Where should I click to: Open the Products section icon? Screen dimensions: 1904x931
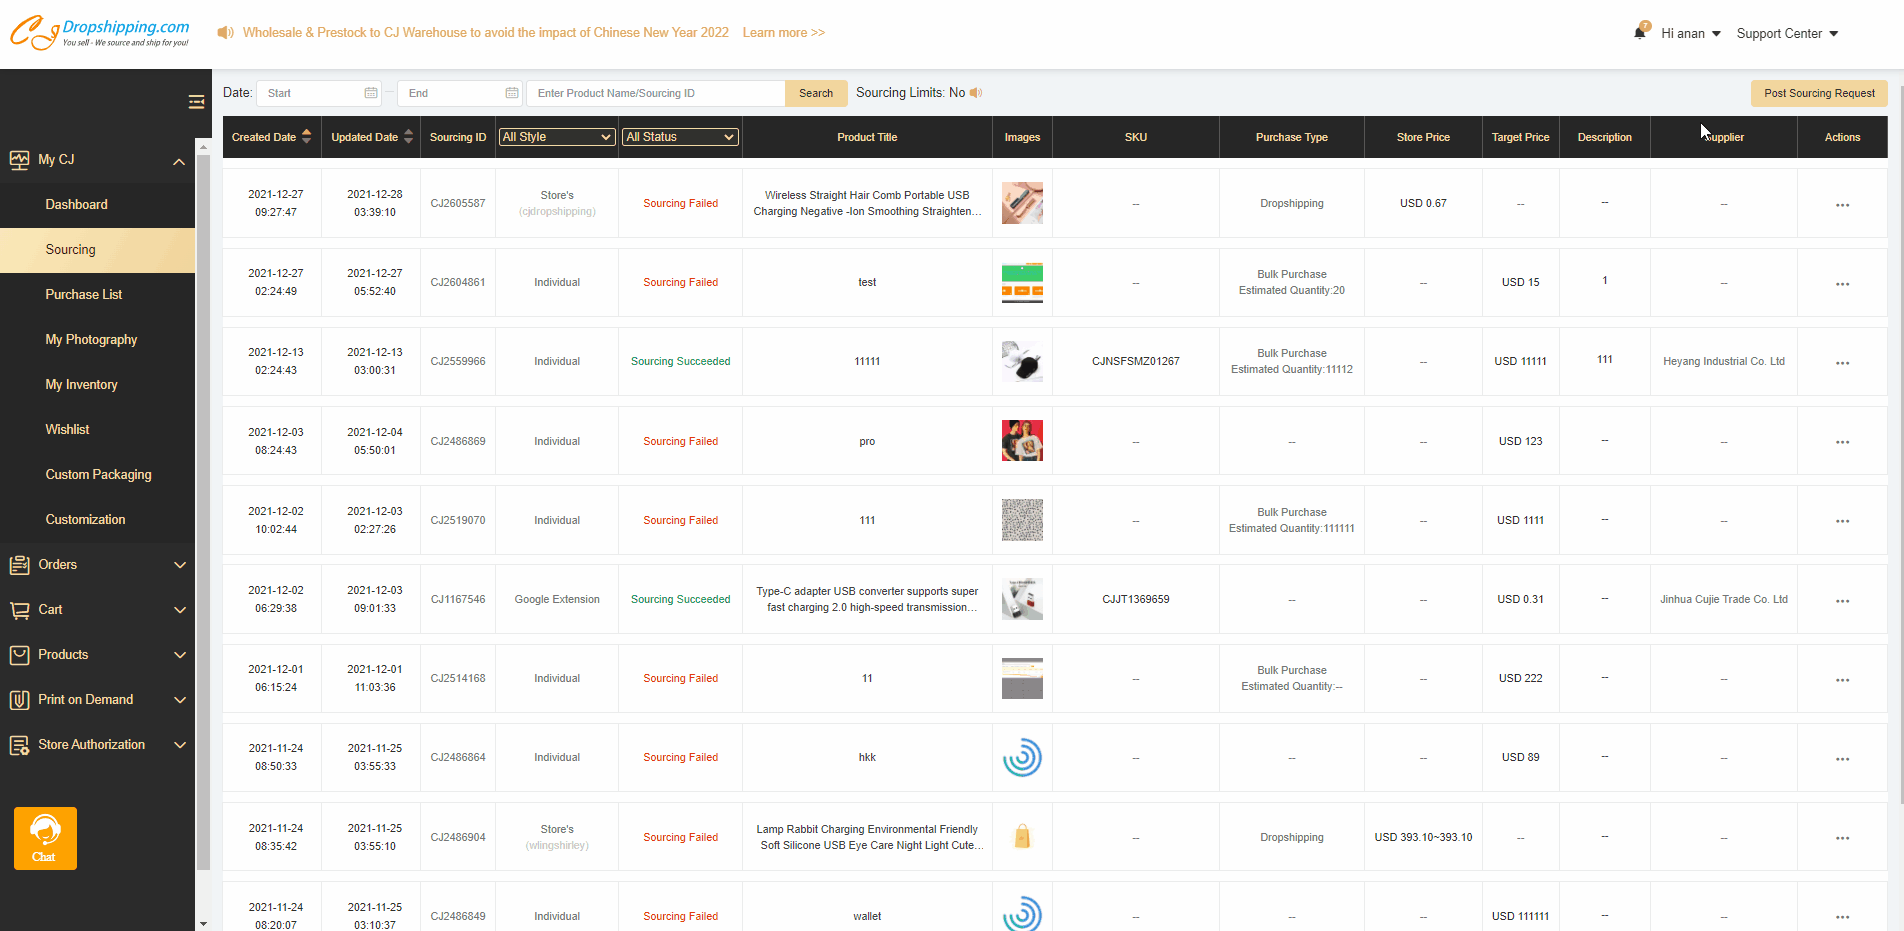click(20, 655)
